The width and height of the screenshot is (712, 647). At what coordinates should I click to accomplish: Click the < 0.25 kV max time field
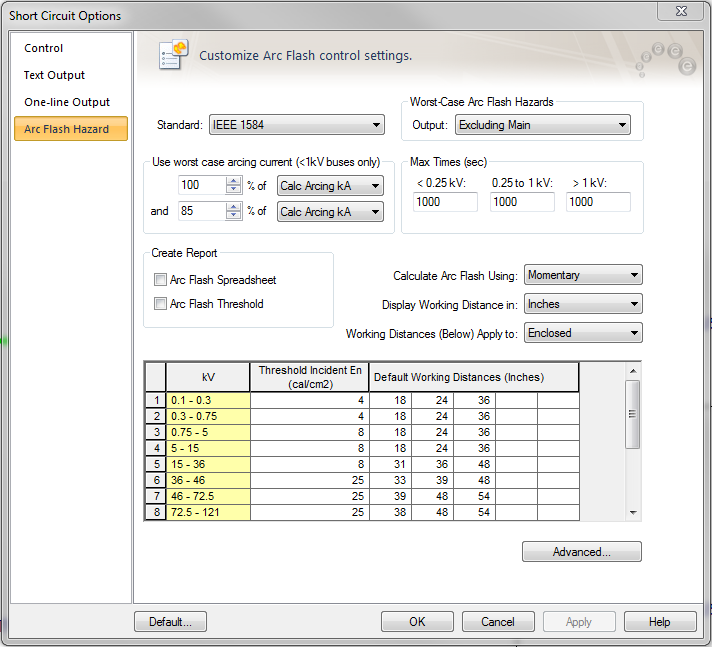point(445,202)
